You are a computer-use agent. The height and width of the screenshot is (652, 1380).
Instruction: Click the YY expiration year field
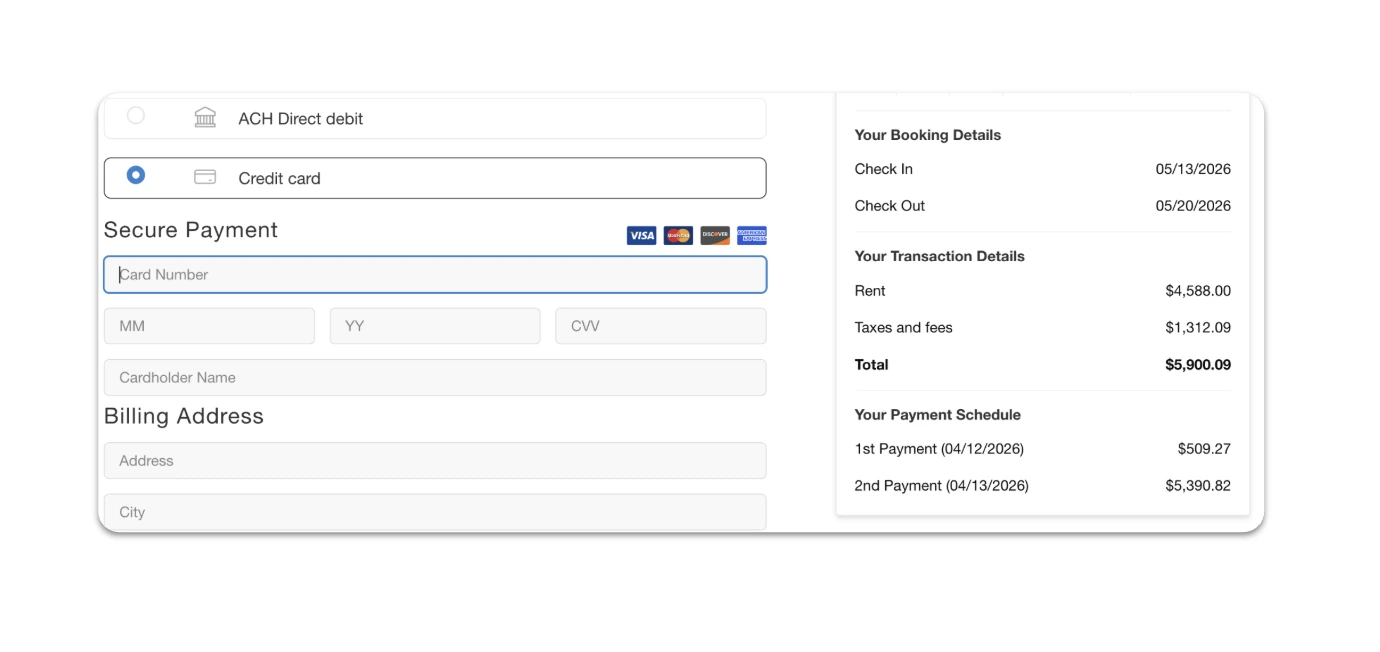(435, 325)
